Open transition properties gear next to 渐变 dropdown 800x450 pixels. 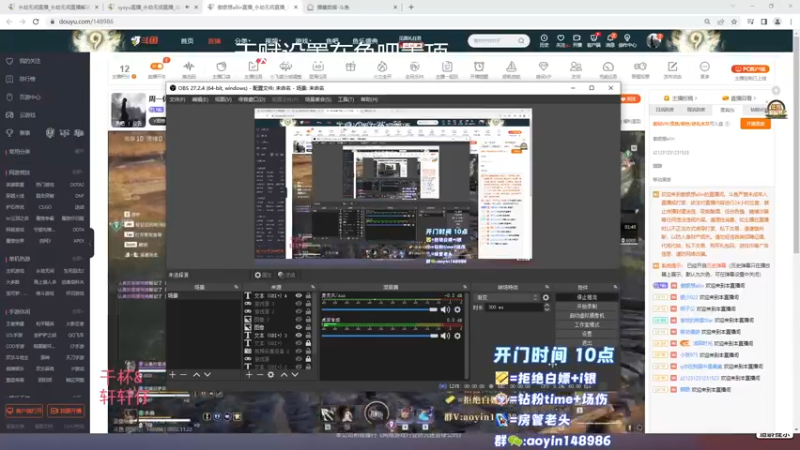[546, 297]
